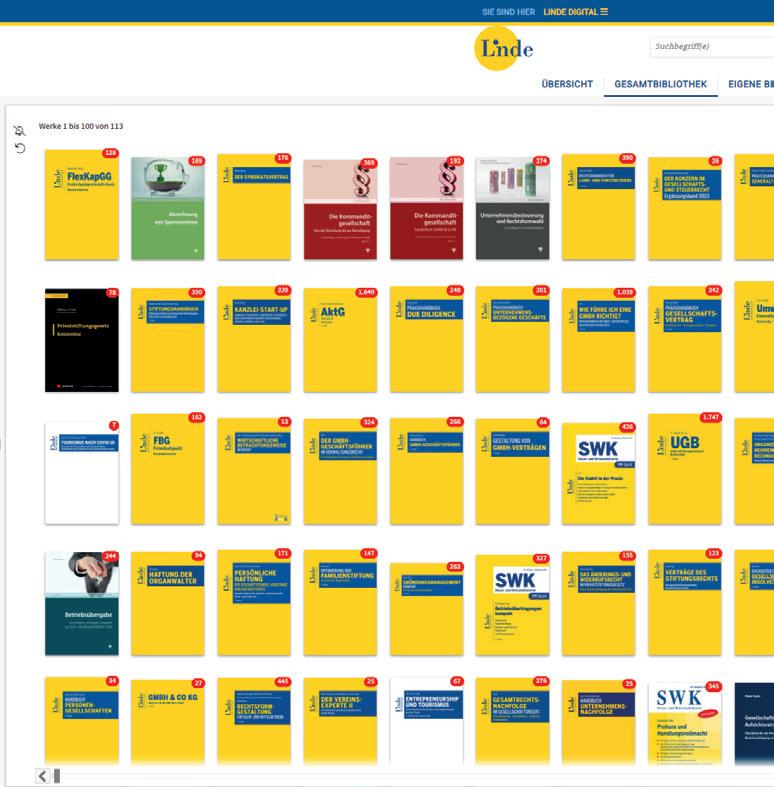Open Die Kommanditgesellschaft book with badge 369
The height and width of the screenshot is (787, 774).
point(340,210)
